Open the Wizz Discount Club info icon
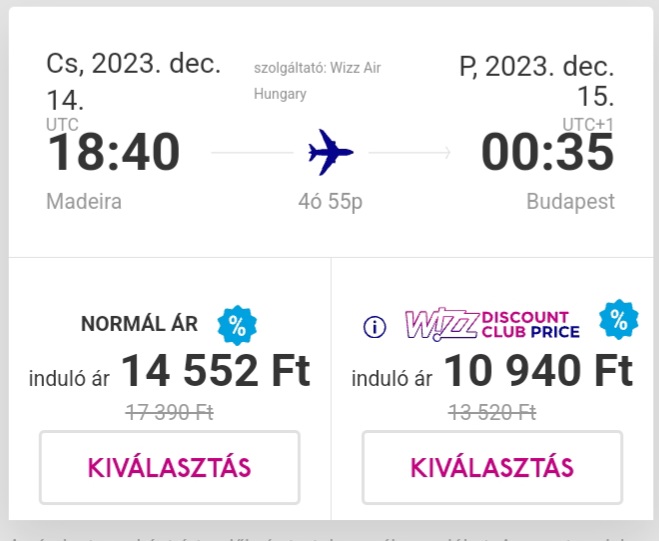This screenshot has height=541, width=659. pos(374,327)
